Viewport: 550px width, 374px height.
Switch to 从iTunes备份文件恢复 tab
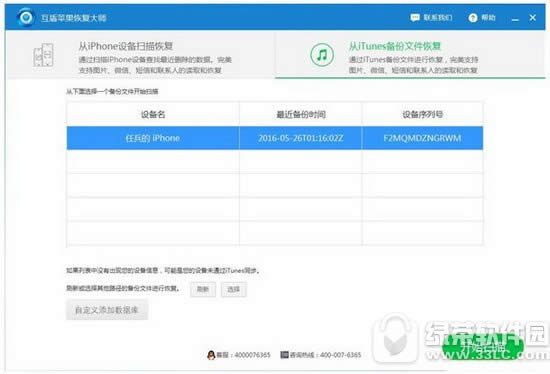pyautogui.click(x=410, y=55)
